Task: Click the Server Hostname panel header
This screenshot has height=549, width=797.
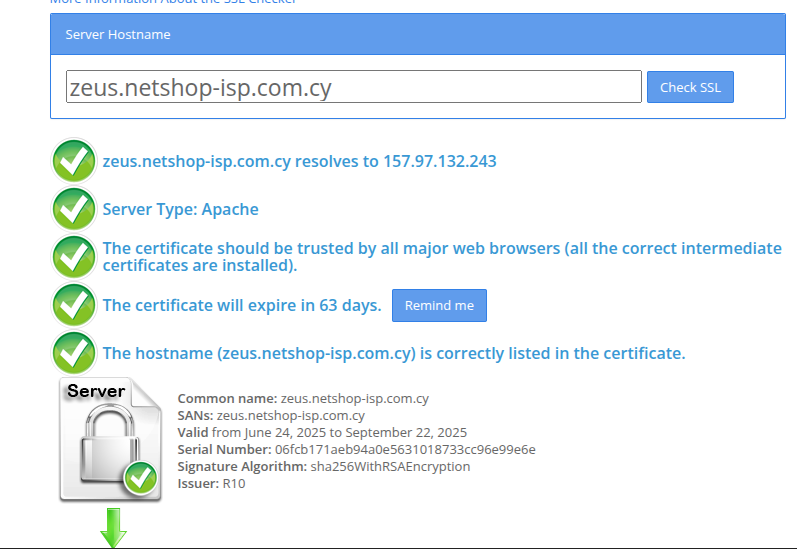Action: [x=418, y=35]
